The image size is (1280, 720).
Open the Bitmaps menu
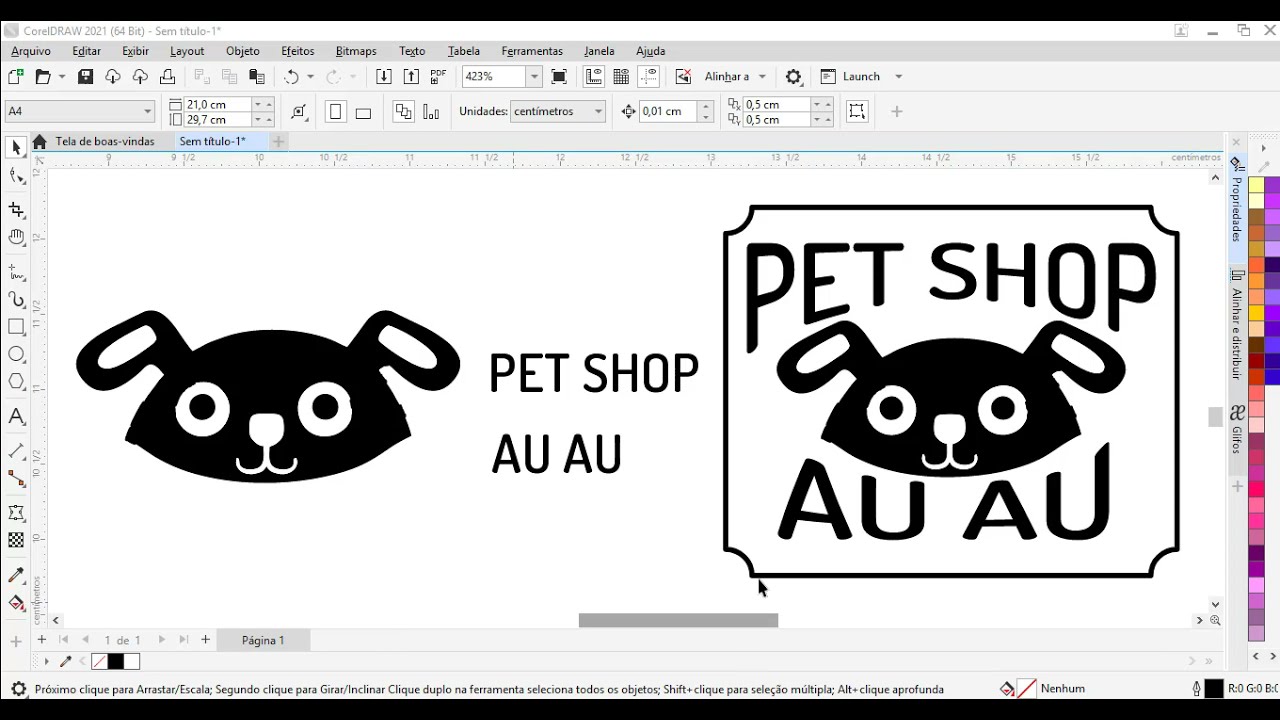[x=356, y=51]
